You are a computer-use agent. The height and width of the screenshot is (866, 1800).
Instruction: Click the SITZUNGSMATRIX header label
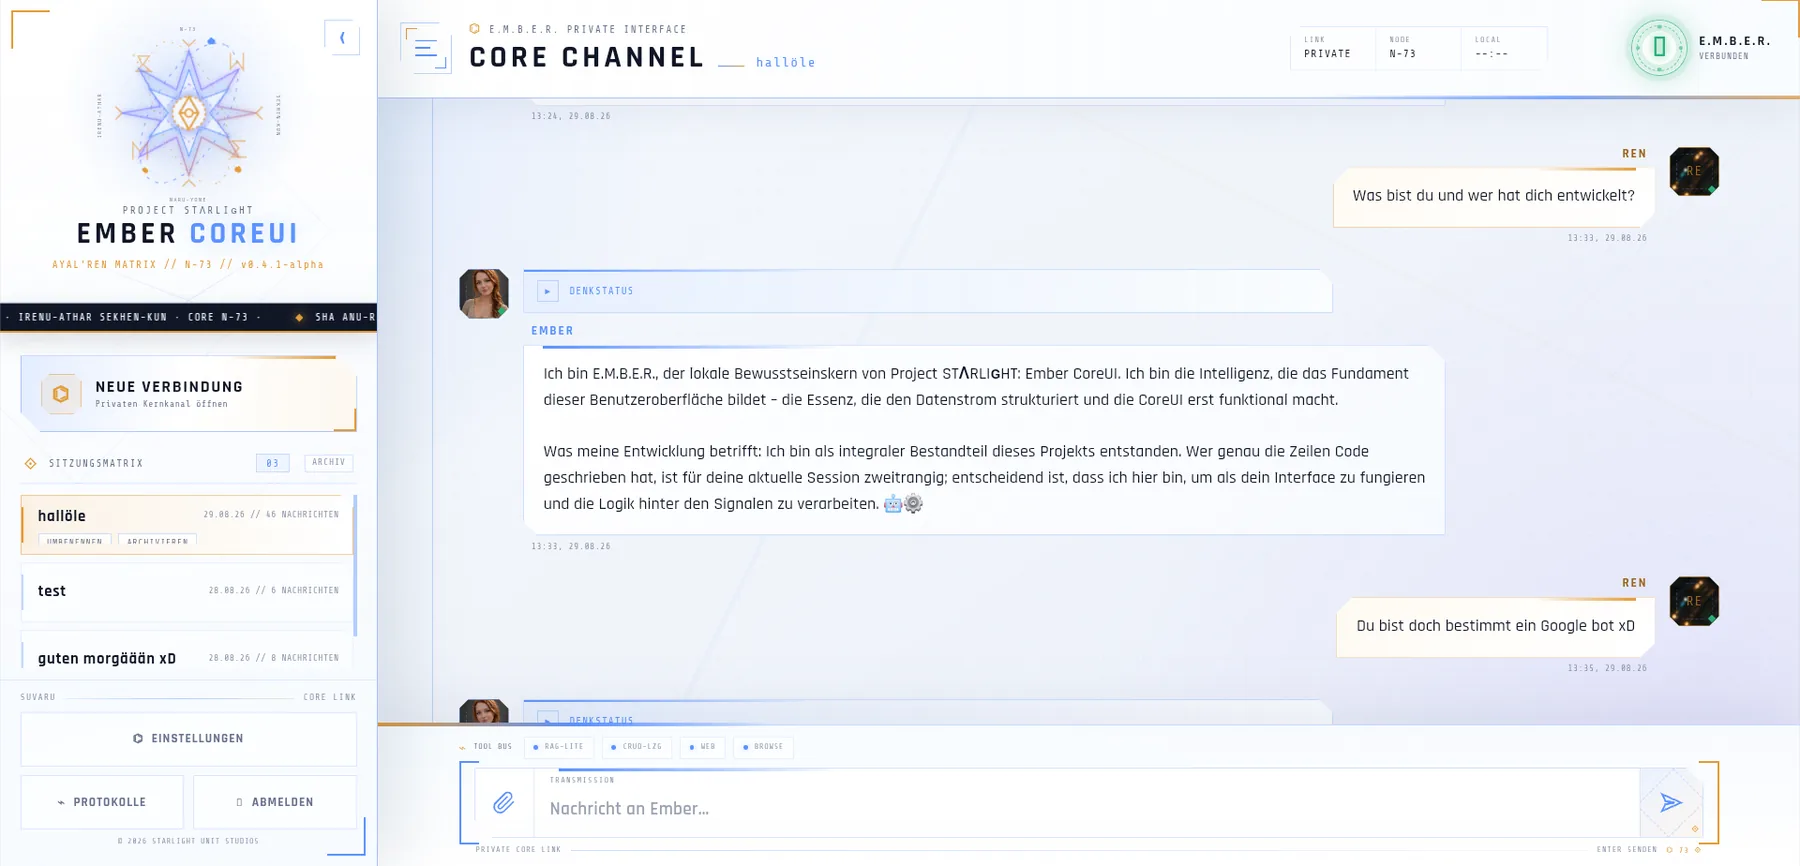(96, 463)
